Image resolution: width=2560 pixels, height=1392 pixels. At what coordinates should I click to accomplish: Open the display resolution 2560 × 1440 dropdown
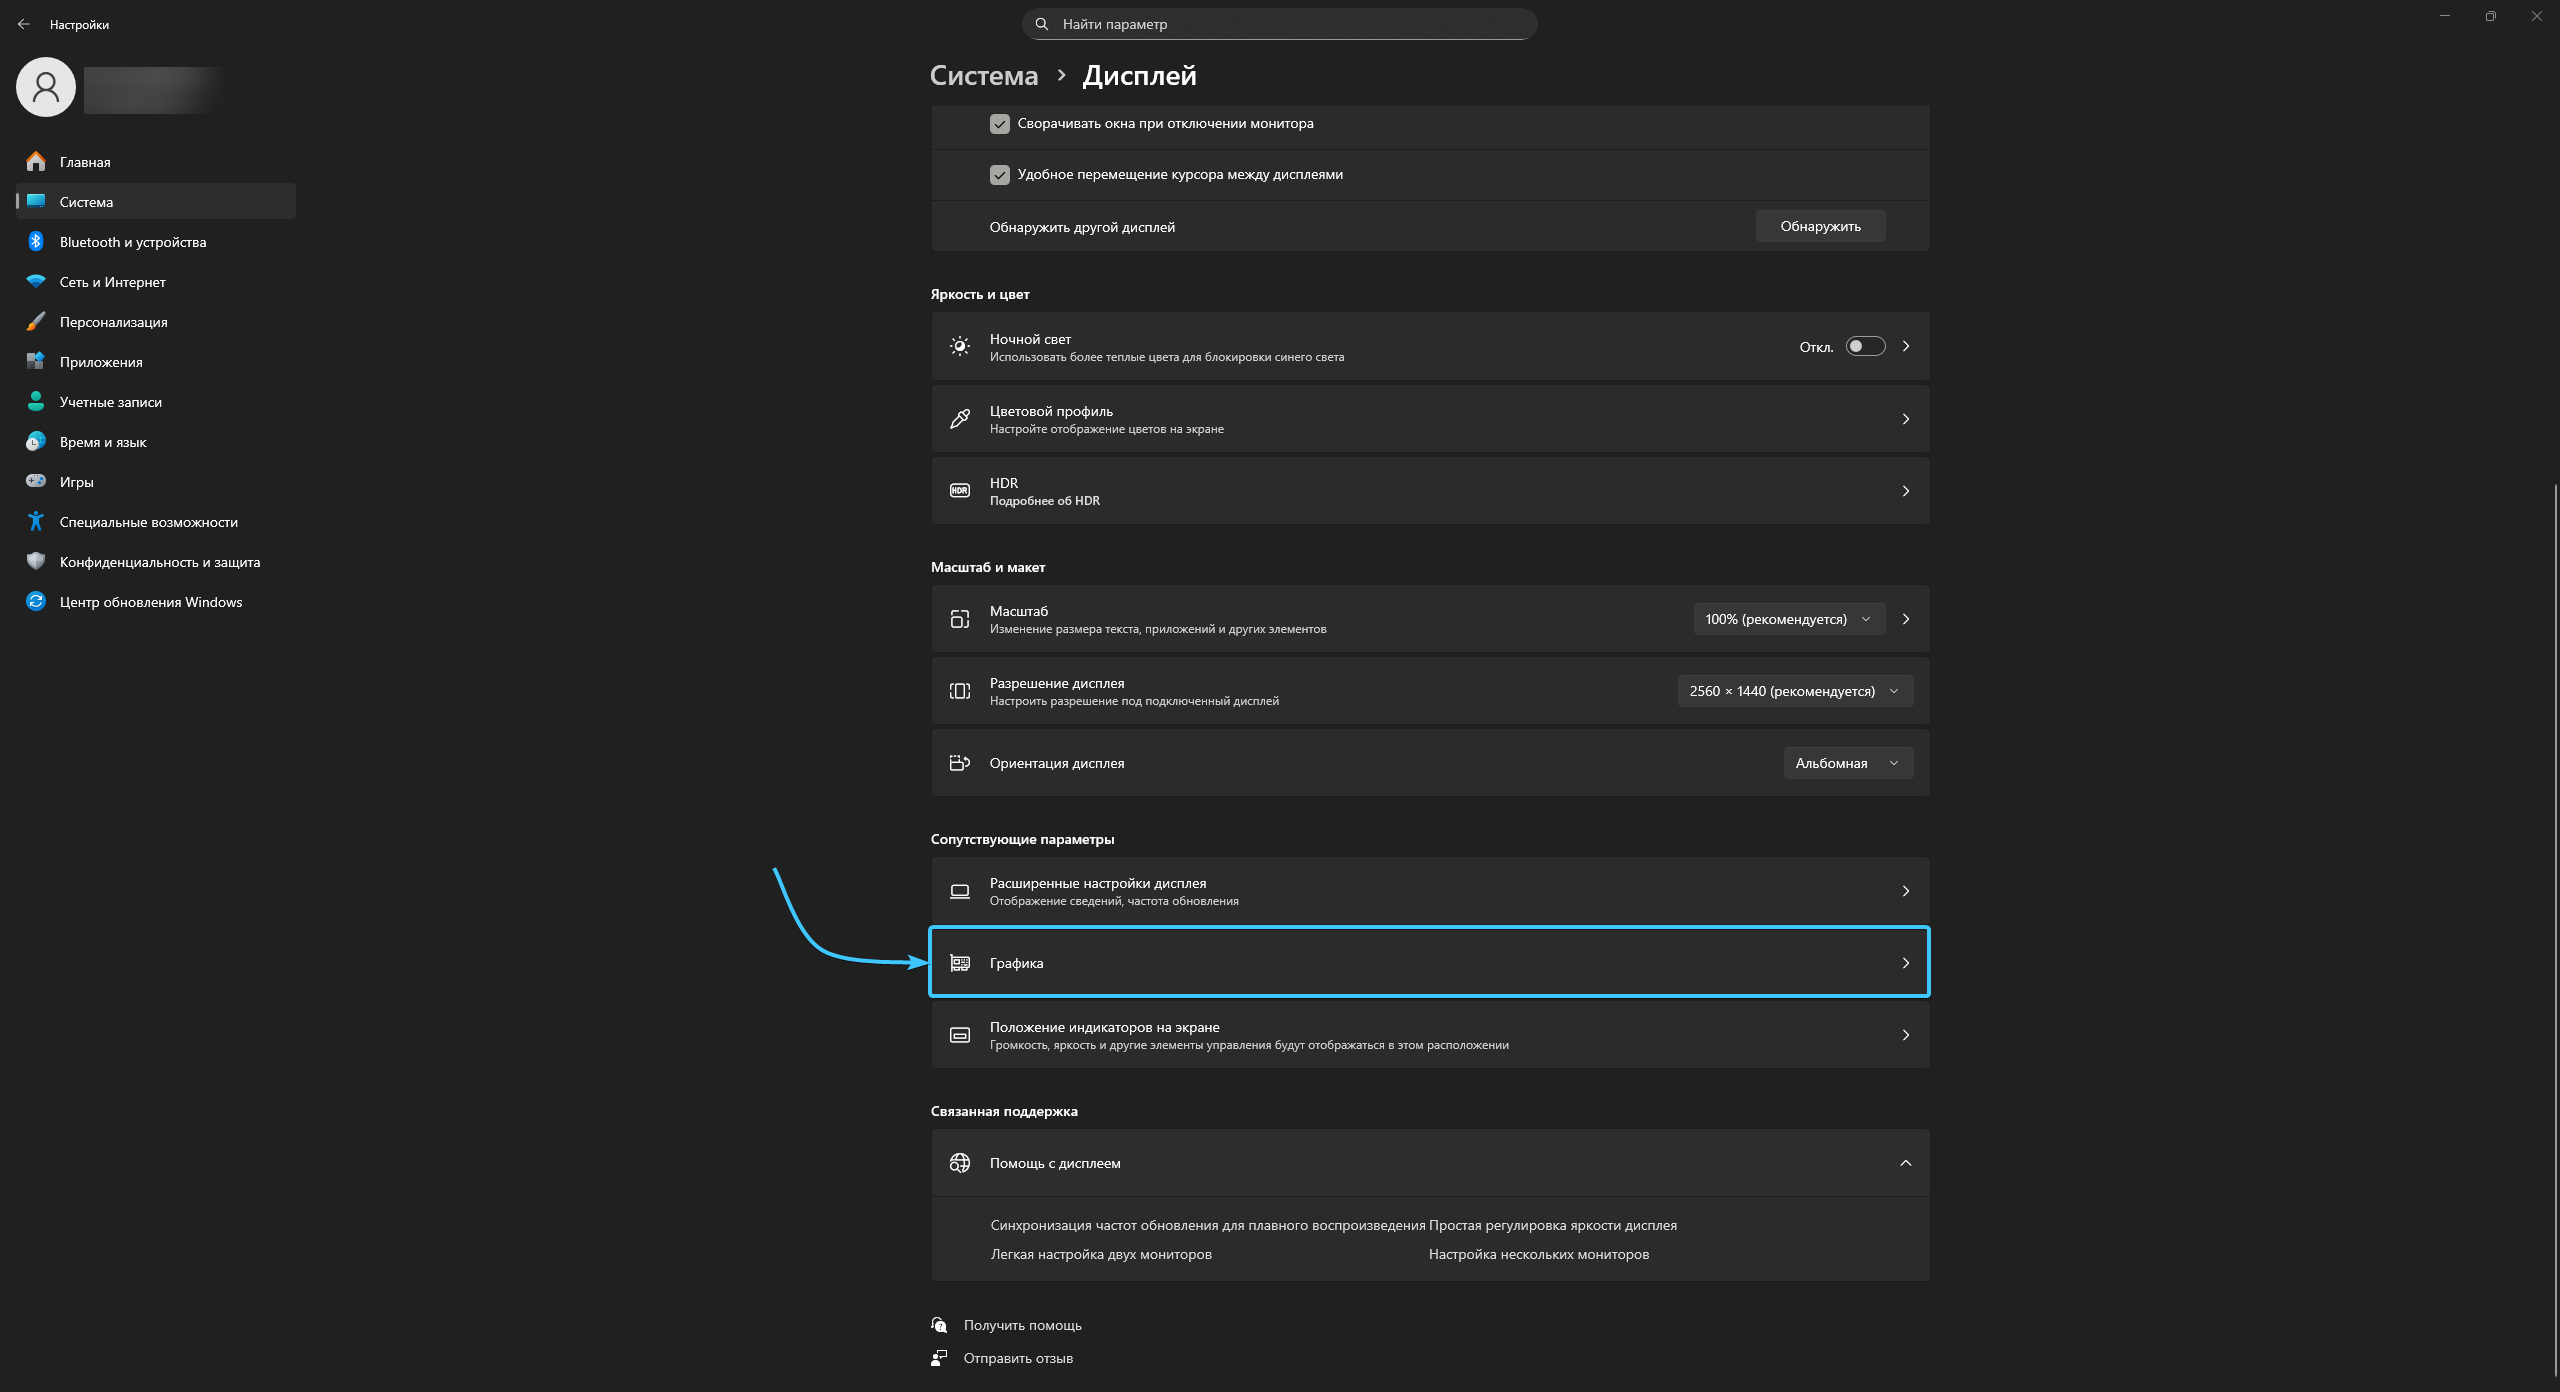point(1794,691)
